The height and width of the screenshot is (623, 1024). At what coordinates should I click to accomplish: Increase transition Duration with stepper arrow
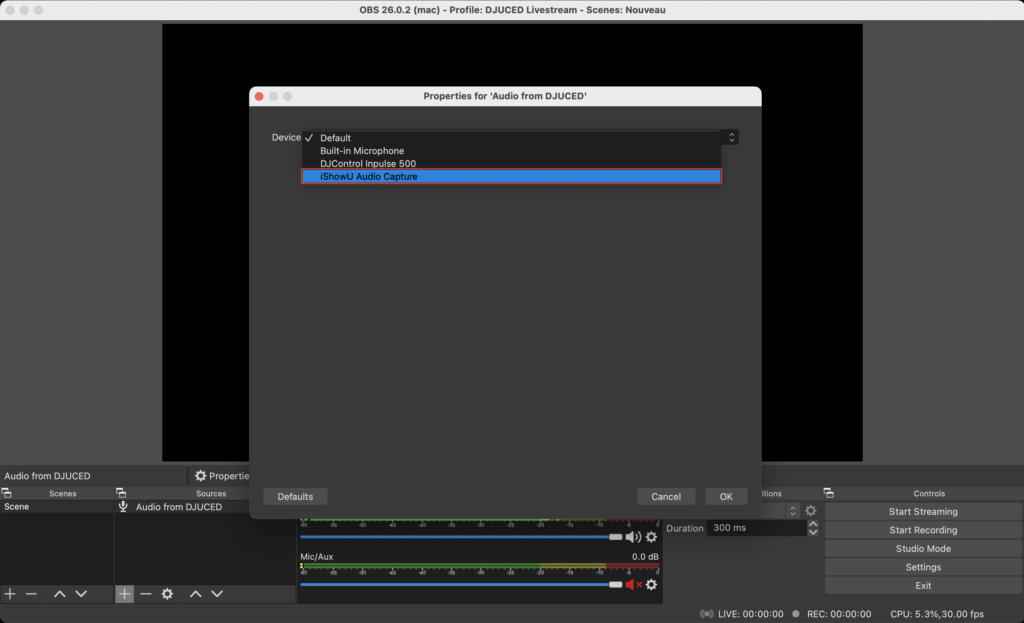(813, 524)
